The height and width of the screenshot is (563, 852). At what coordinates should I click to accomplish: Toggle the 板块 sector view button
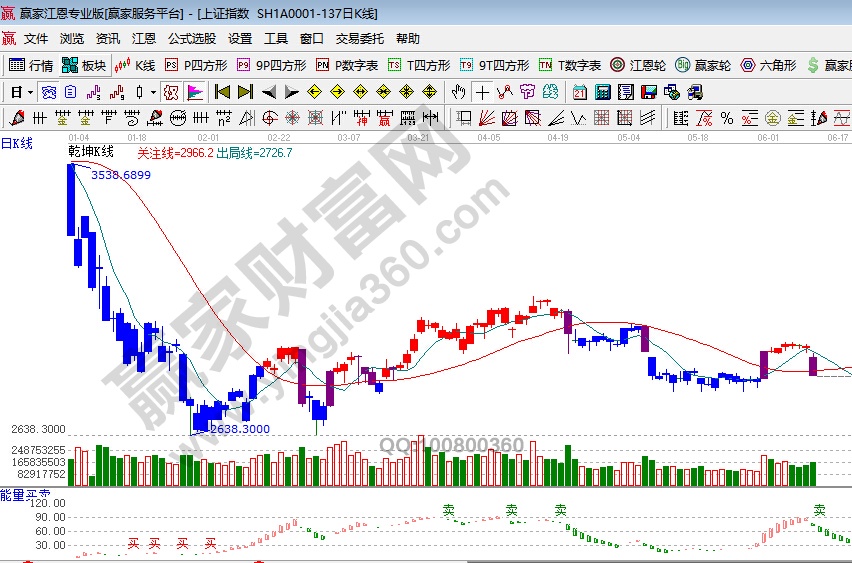(84, 65)
